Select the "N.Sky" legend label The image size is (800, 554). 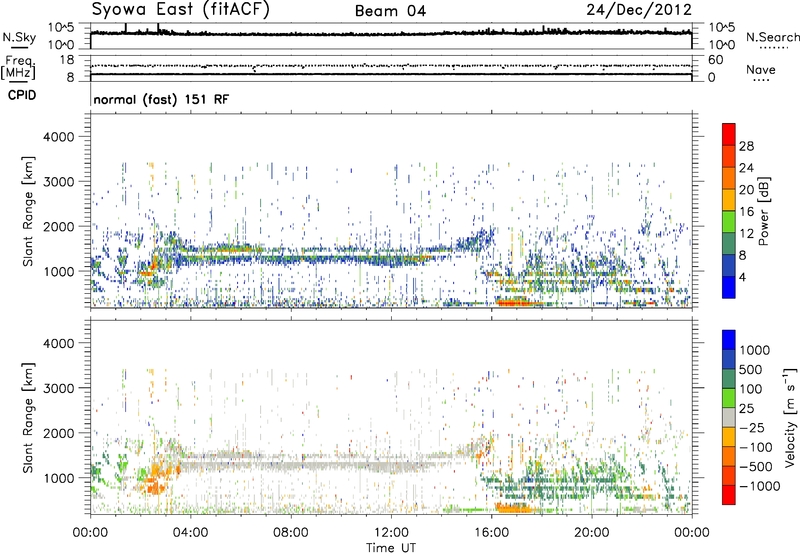[19, 37]
